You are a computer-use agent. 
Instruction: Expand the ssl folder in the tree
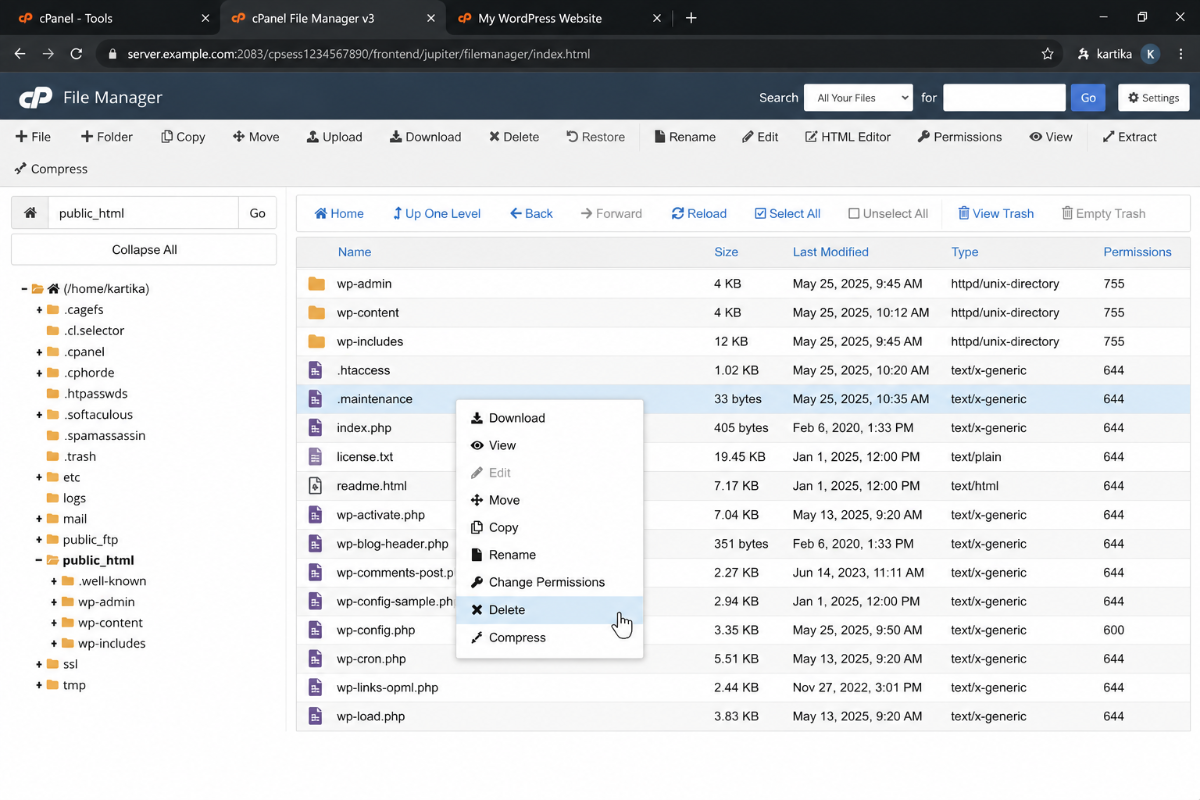[39, 665]
